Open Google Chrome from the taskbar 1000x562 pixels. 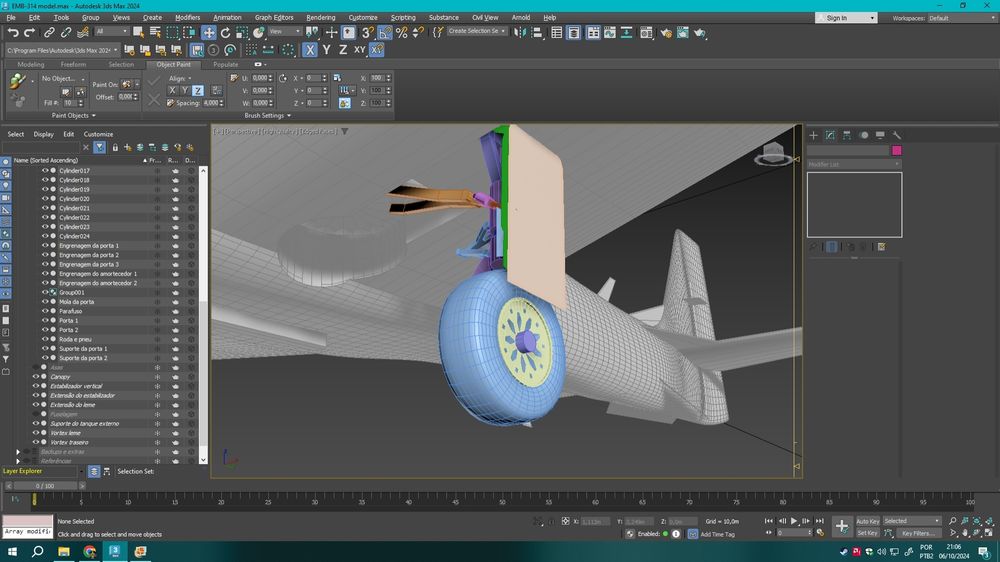pyautogui.click(x=89, y=551)
